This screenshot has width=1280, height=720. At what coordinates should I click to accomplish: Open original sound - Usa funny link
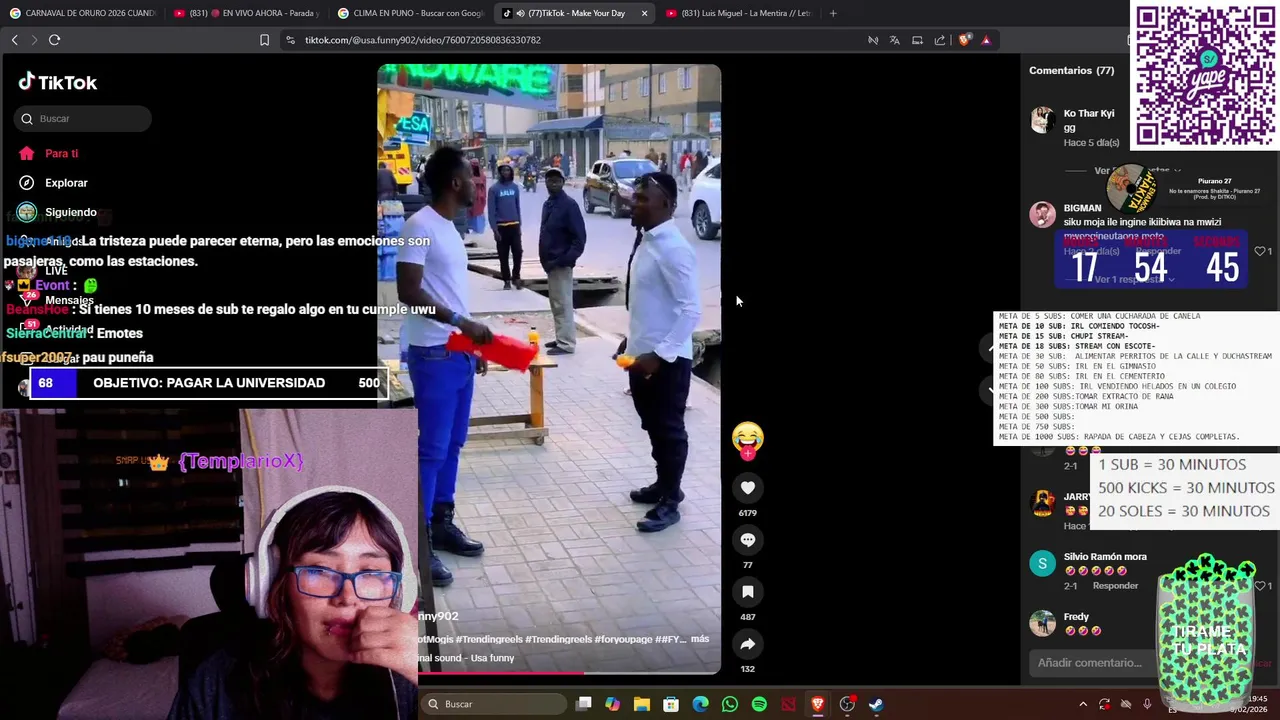tap(466, 658)
